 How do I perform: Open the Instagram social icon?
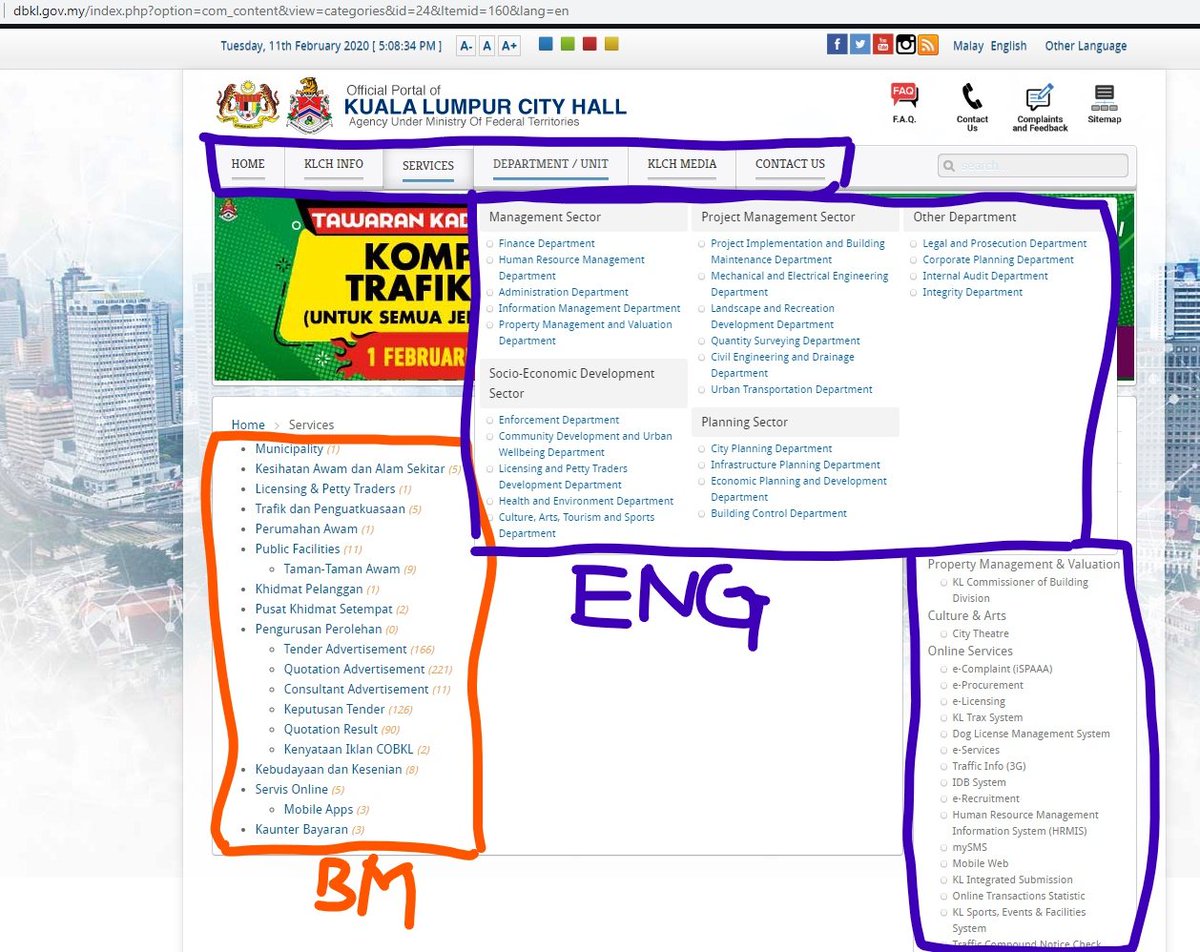pos(906,44)
